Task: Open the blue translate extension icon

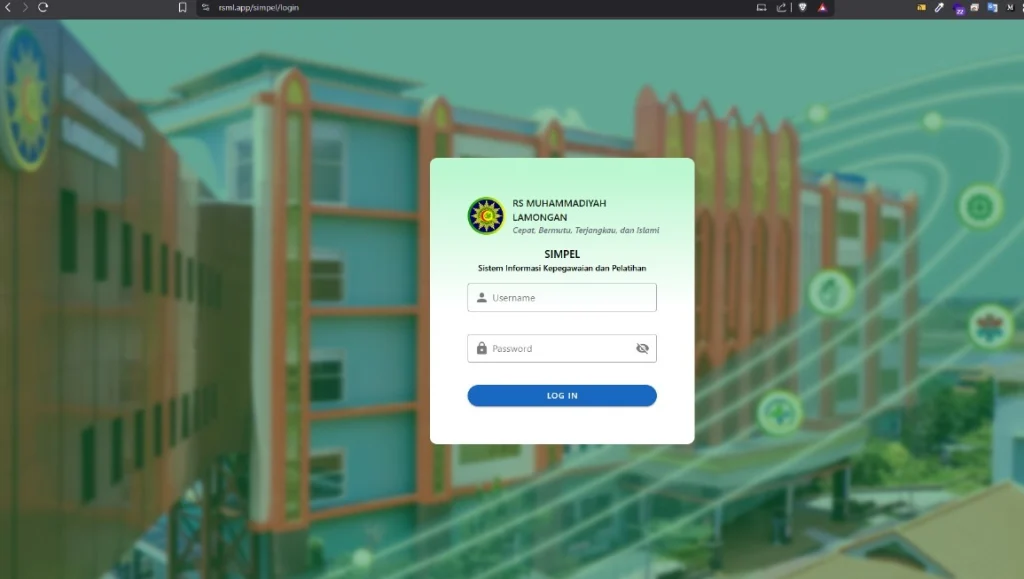Action: (993, 7)
